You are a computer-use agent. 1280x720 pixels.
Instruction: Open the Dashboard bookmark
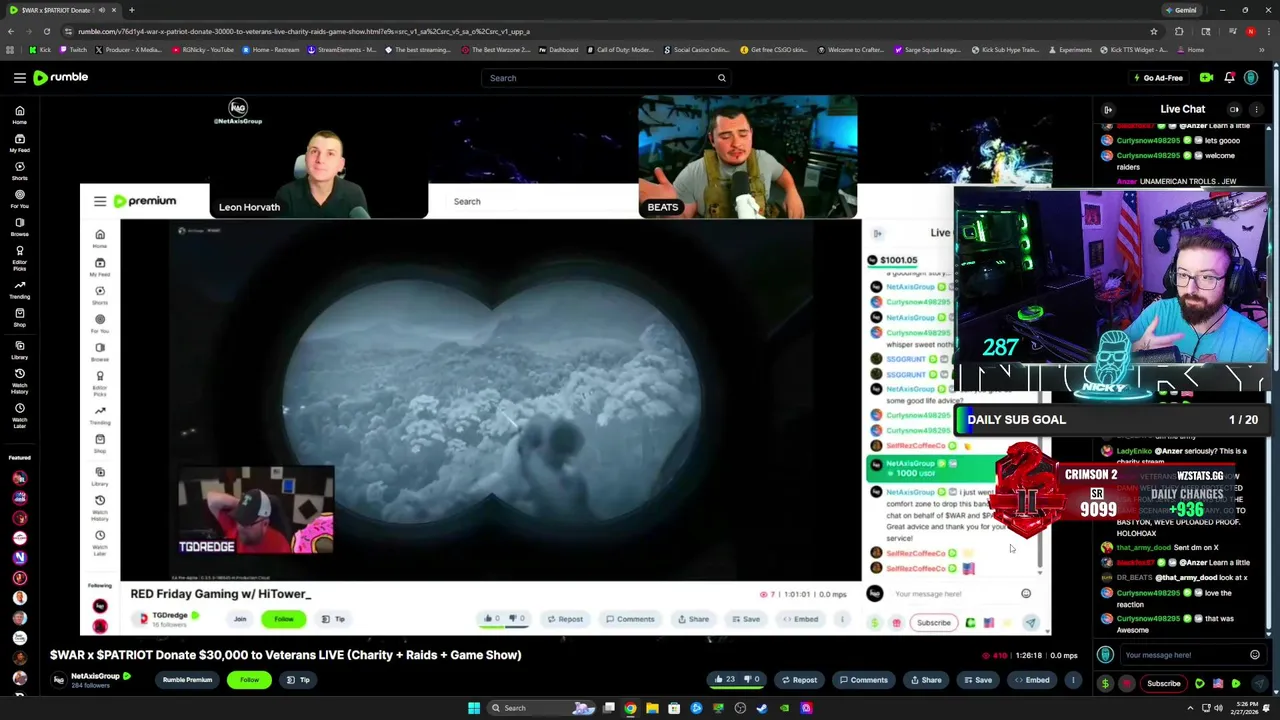558,50
